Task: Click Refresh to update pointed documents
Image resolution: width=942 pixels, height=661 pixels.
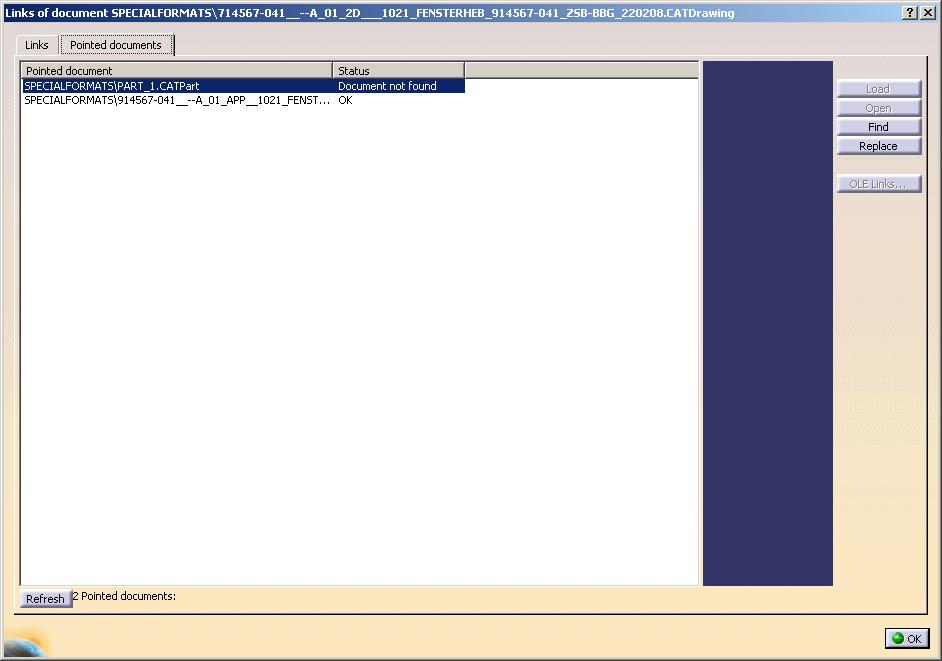Action: 46,599
